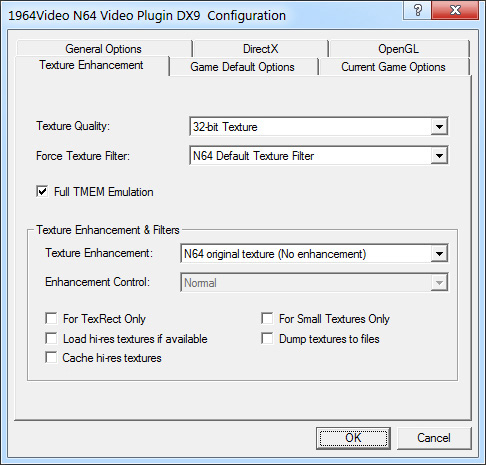Click the disabled Enhancement Control combo box showing Normal

point(314,282)
